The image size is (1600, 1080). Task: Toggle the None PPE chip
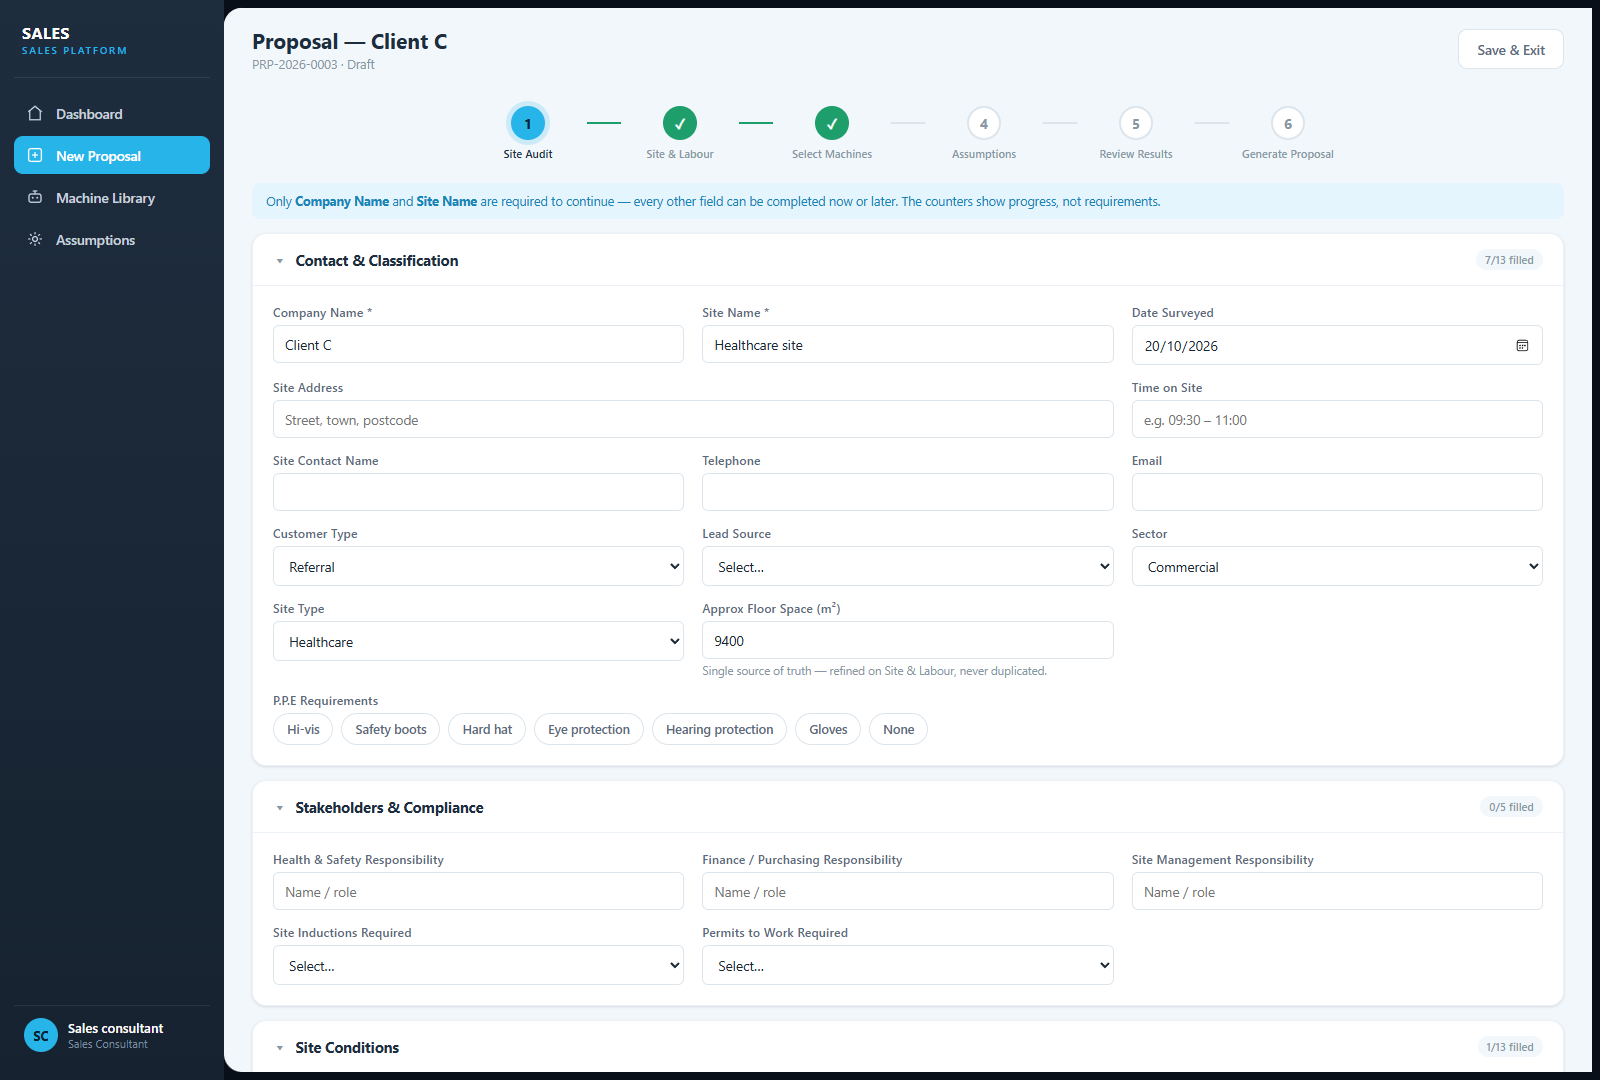coord(899,730)
